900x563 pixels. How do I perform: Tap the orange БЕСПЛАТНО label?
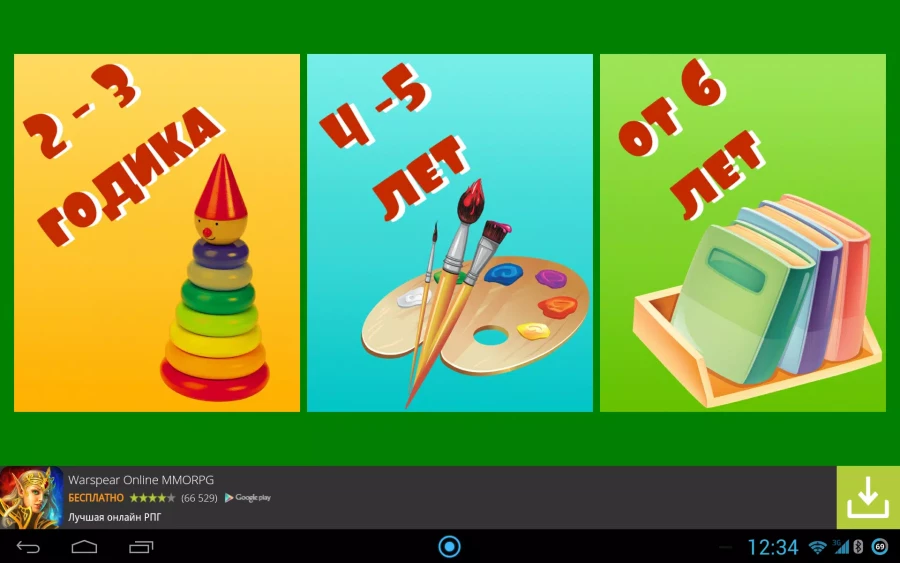(96, 498)
